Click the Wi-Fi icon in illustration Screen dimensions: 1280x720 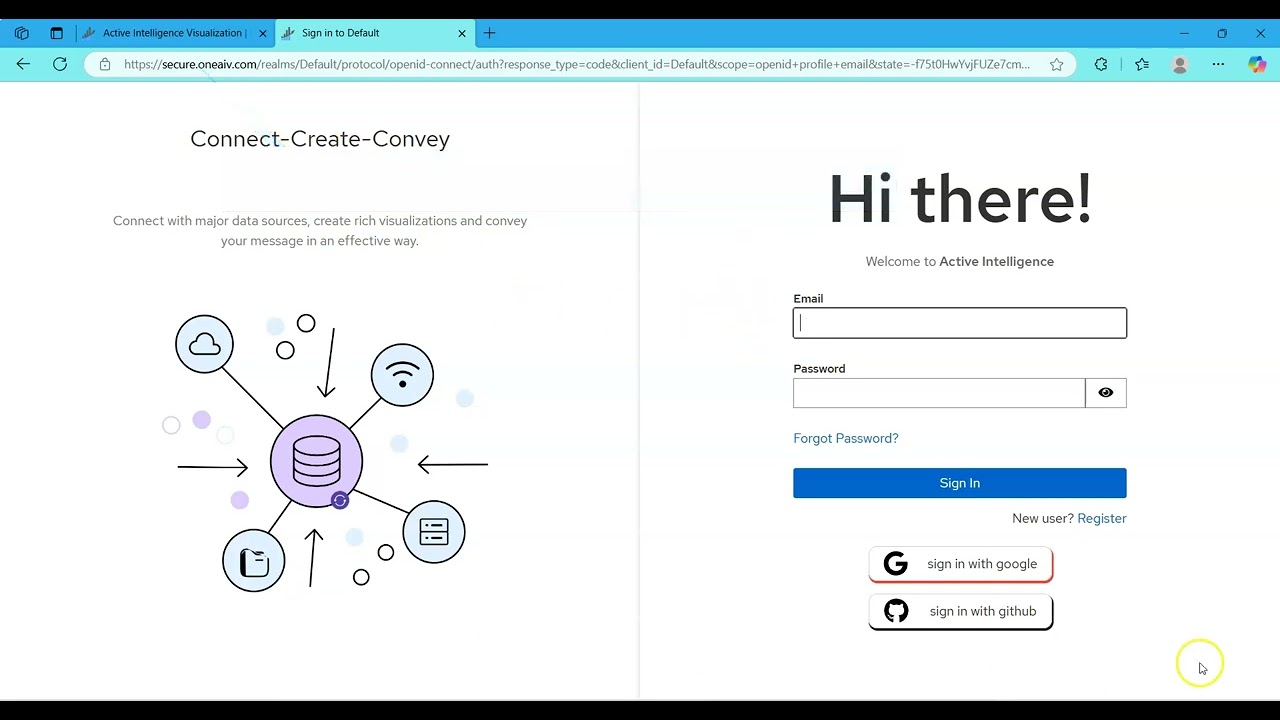(x=402, y=375)
